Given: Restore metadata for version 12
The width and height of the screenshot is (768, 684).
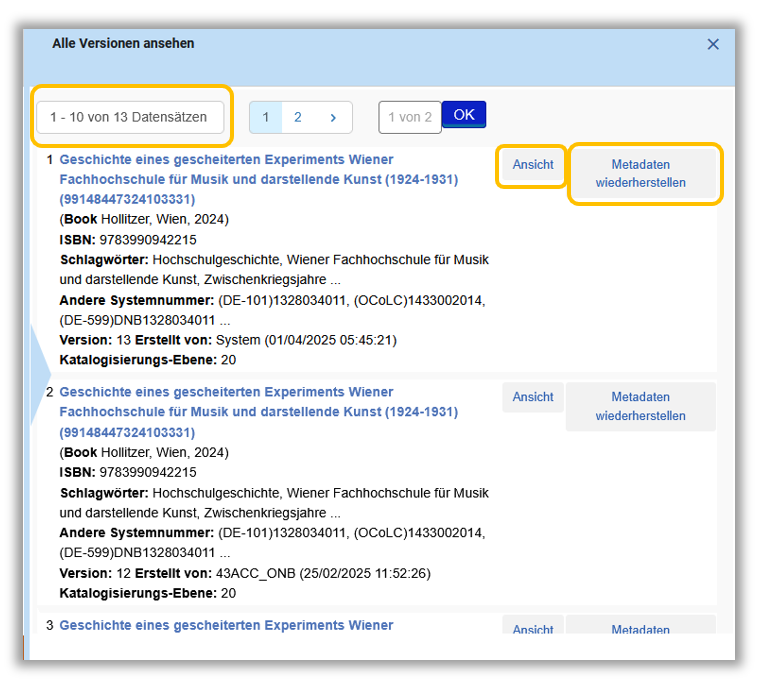Looking at the screenshot, I should pyautogui.click(x=641, y=406).
